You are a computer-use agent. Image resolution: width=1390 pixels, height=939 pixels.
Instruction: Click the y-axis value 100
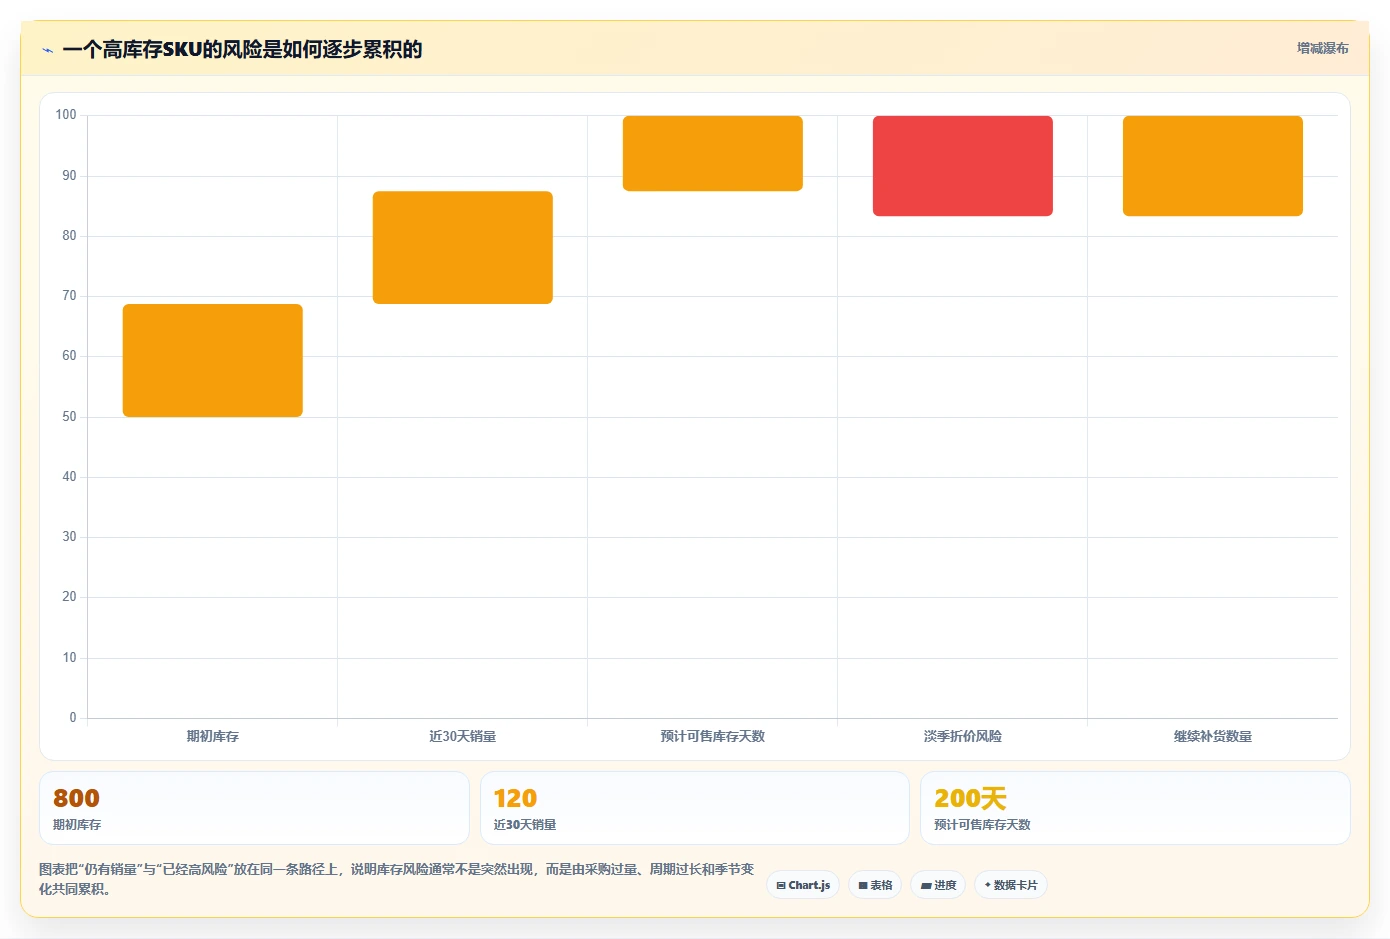66,115
